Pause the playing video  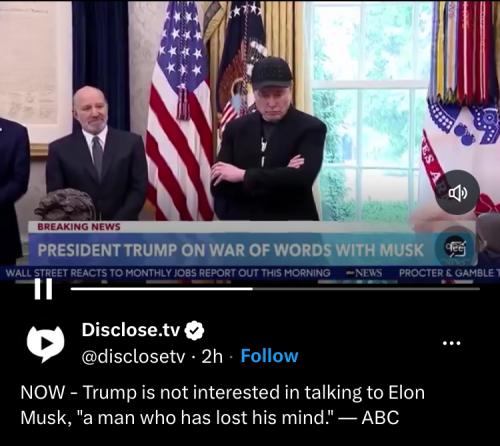[44, 289]
